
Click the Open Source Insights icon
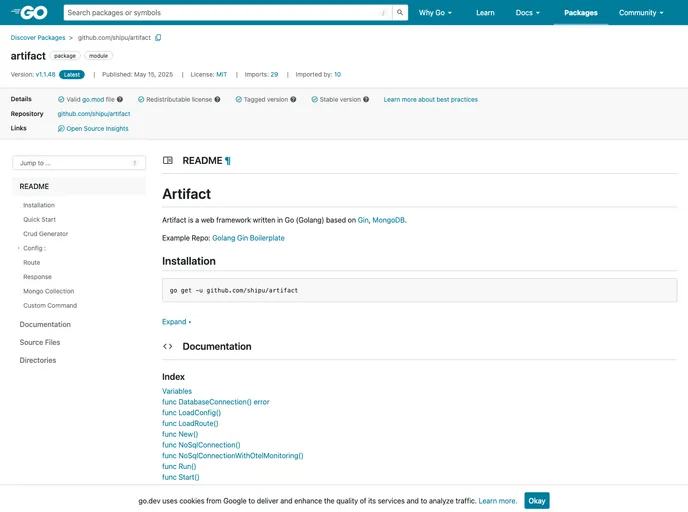[61, 129]
